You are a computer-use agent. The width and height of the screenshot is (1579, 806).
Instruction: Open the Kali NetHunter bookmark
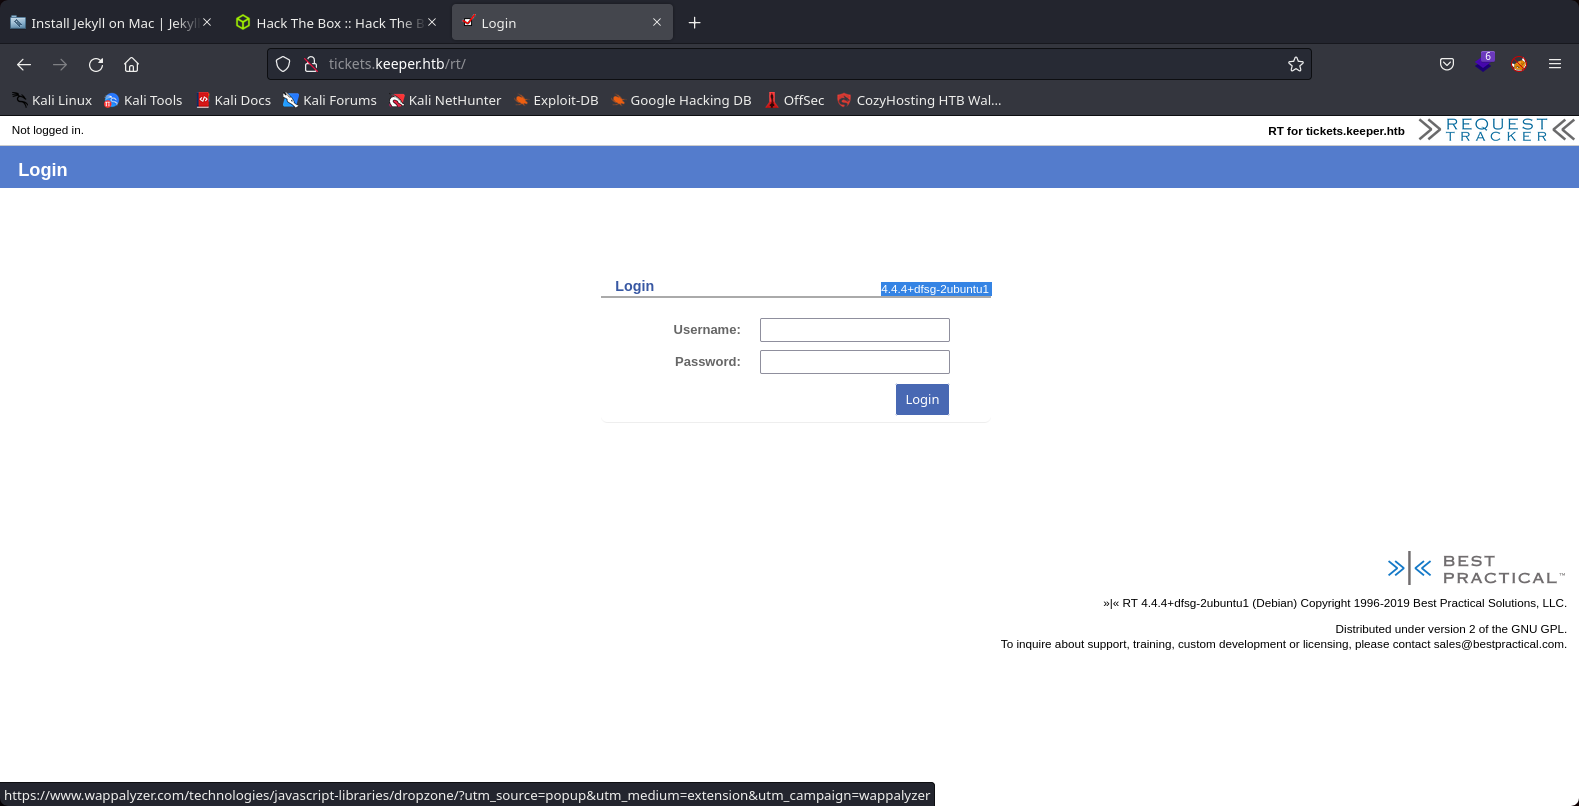coord(445,100)
